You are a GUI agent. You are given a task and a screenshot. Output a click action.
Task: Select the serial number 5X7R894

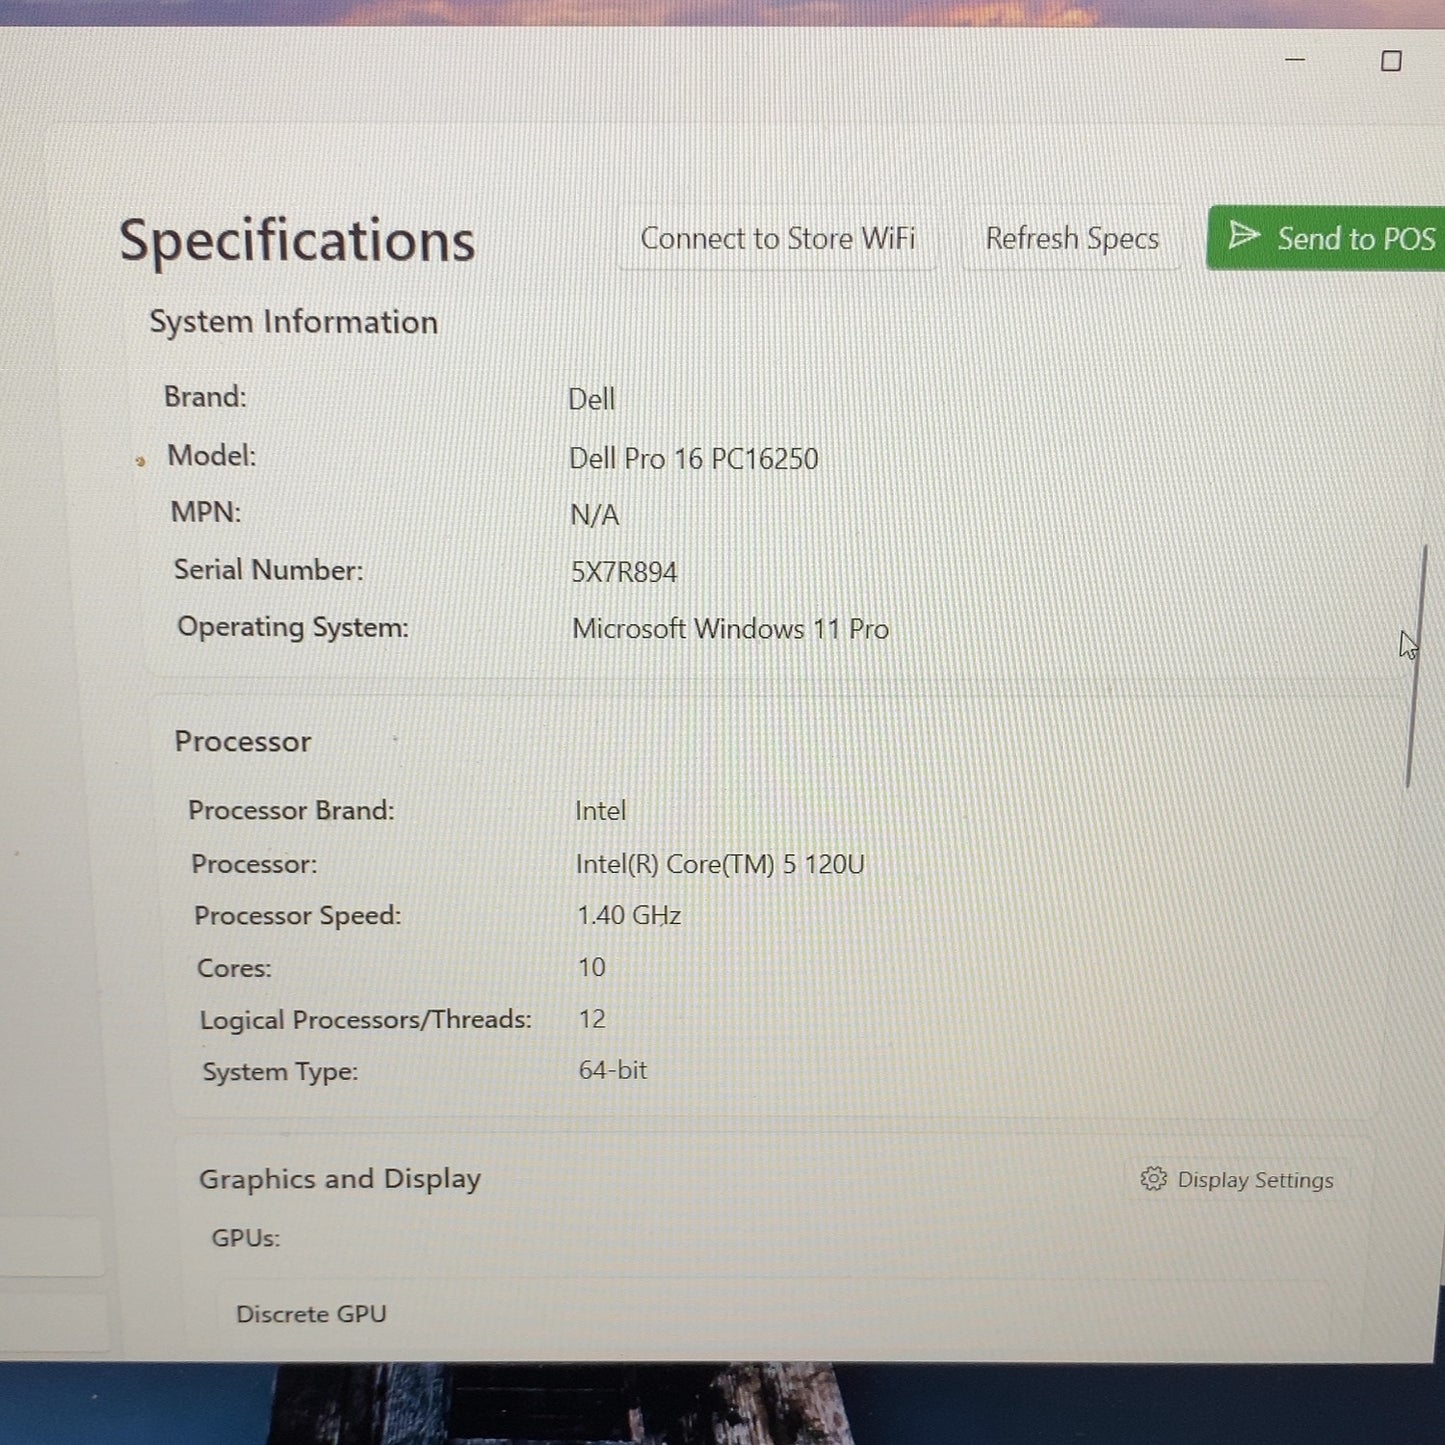624,572
